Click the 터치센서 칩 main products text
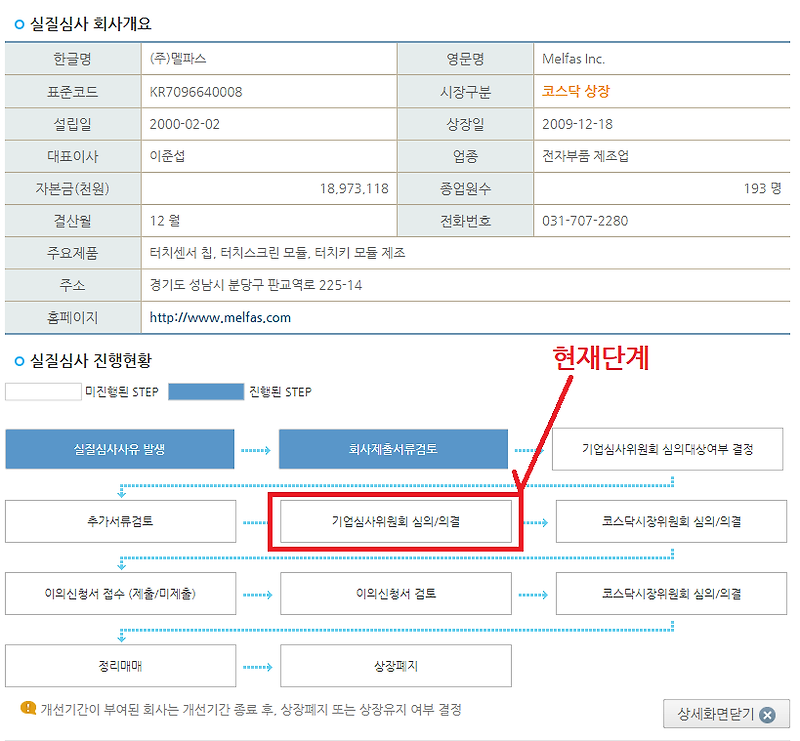Viewport: 800px width, 741px height. pyautogui.click(x=277, y=253)
